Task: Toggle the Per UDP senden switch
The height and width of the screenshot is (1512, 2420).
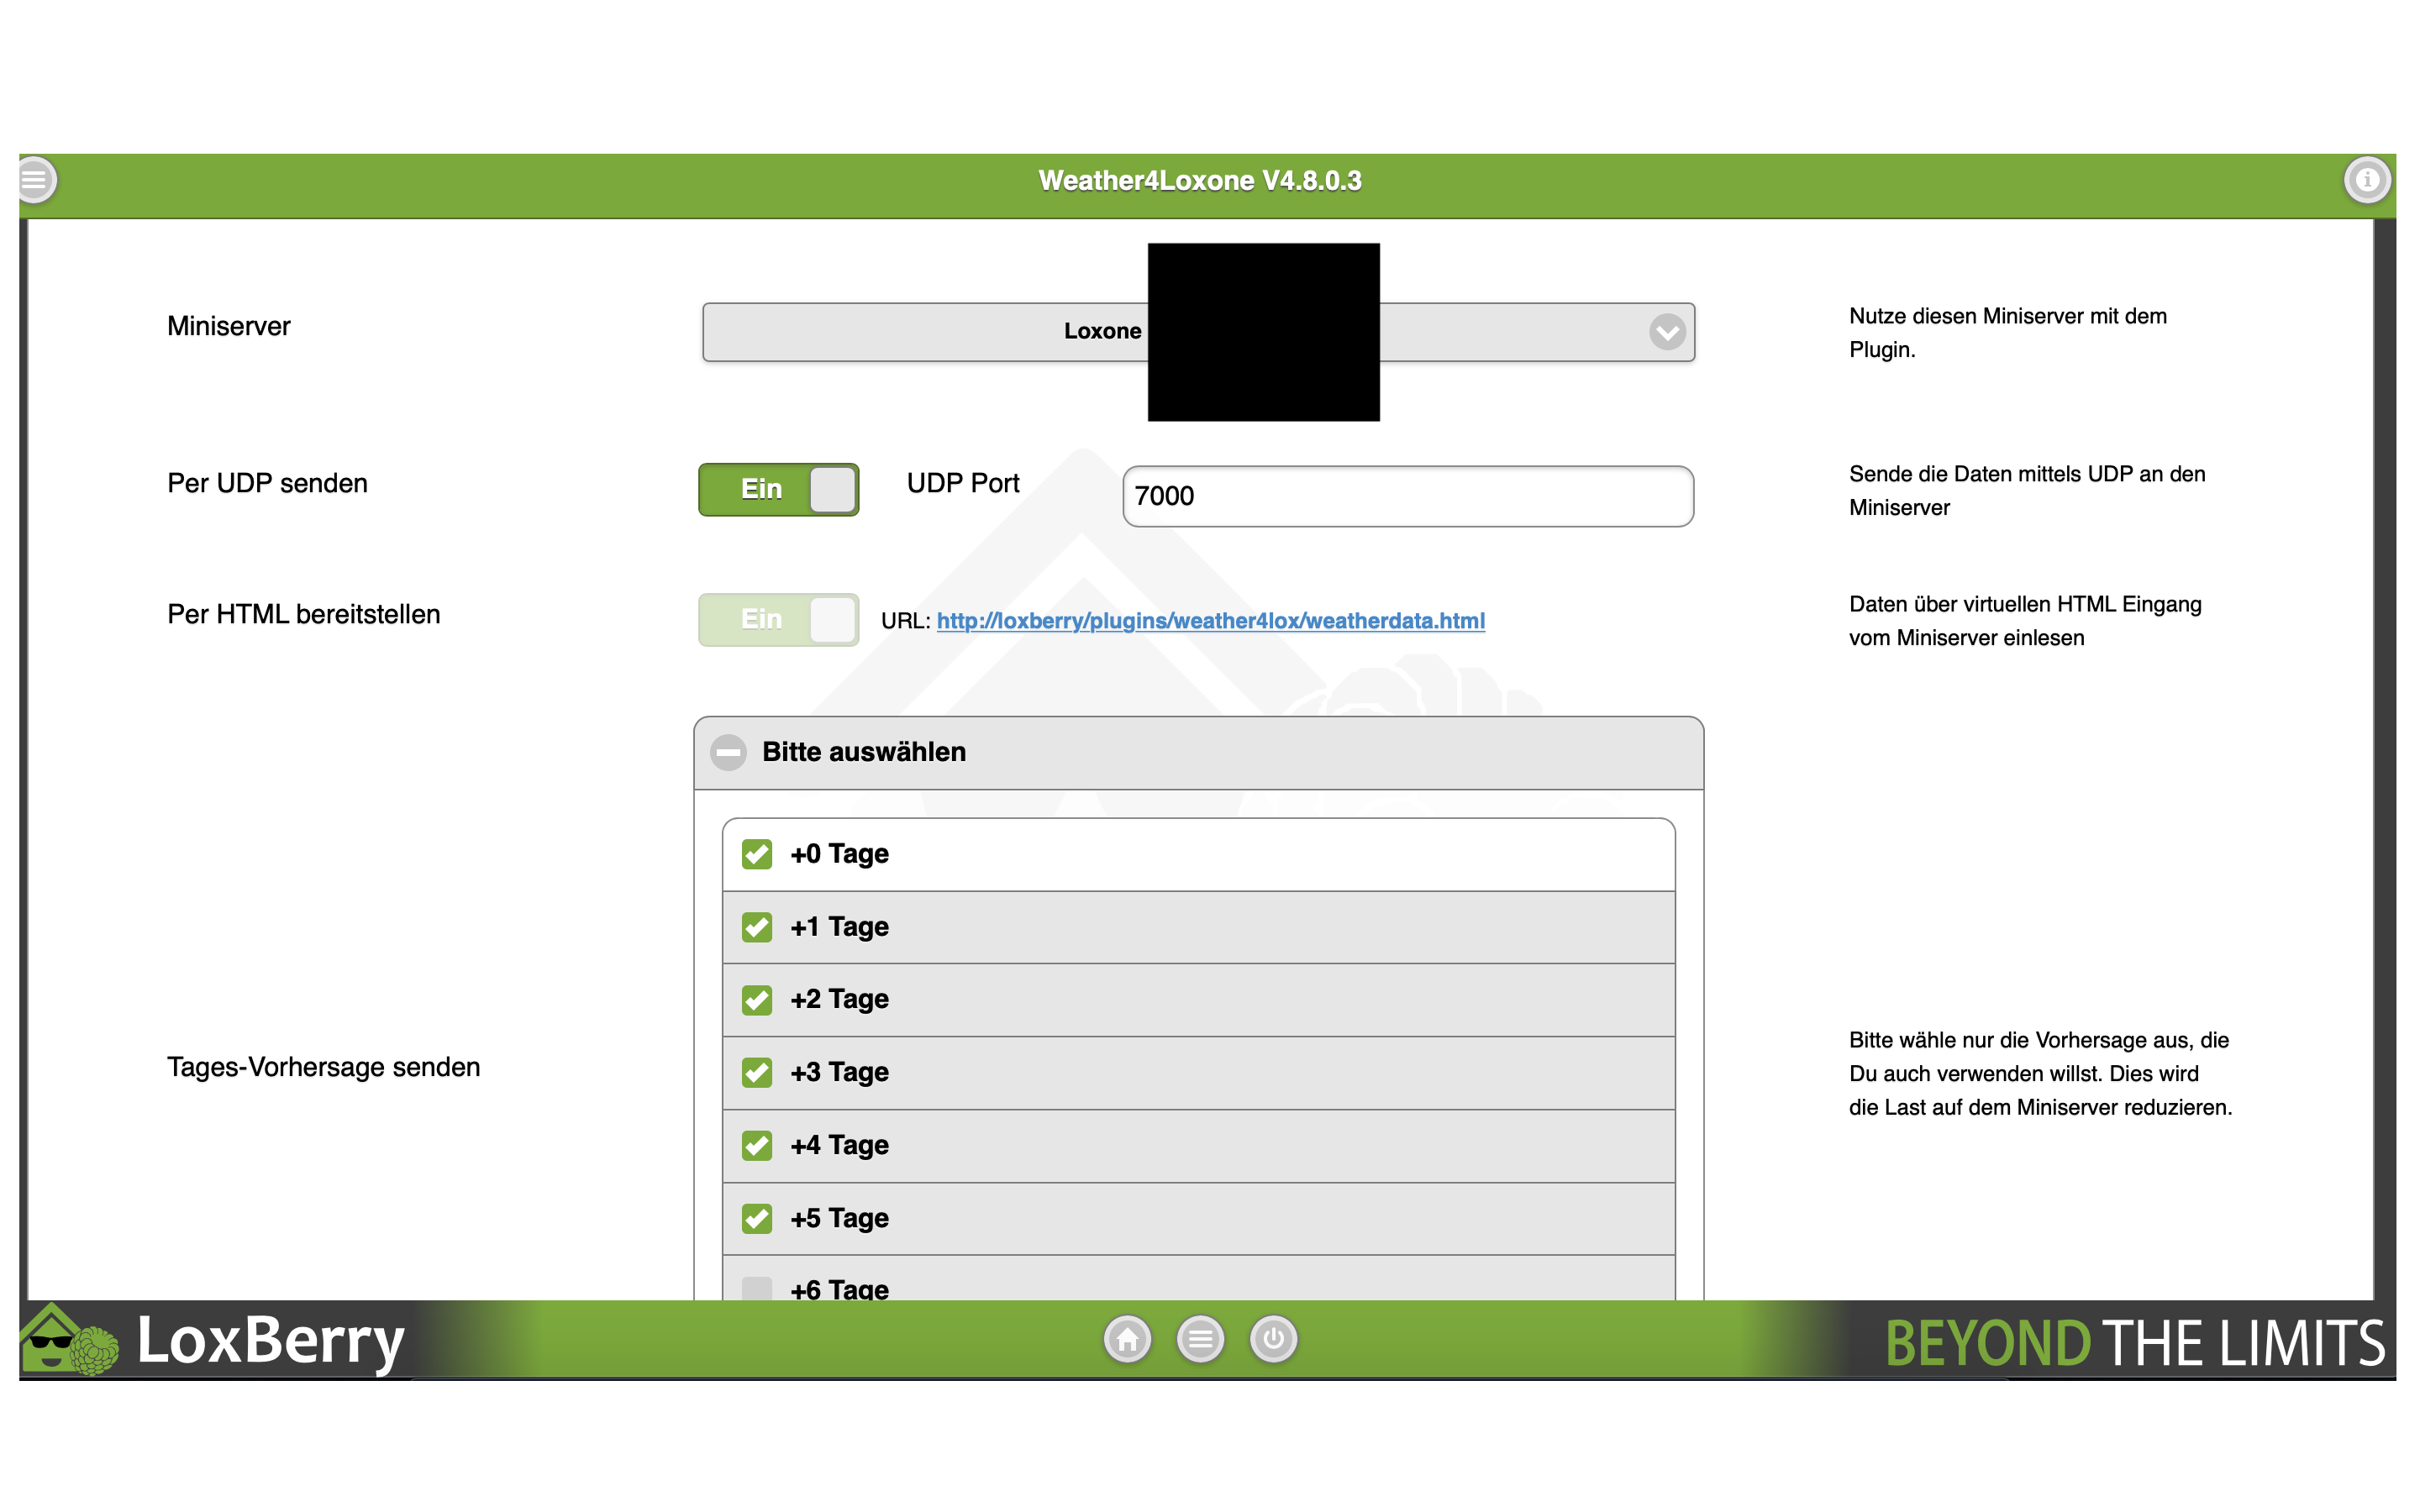Action: click(x=778, y=490)
